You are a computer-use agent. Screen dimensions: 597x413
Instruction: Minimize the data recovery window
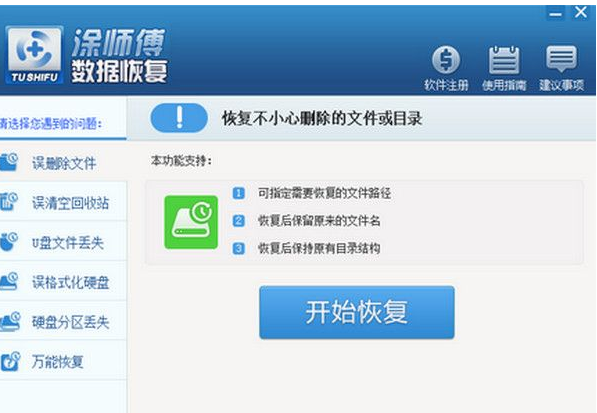555,13
